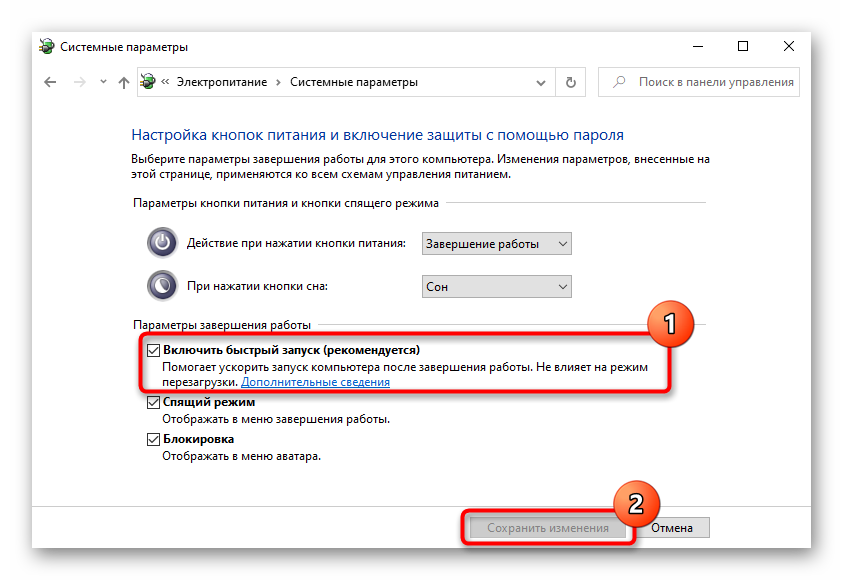Click the sleep button moon icon
The image size is (843, 580).
tap(162, 285)
